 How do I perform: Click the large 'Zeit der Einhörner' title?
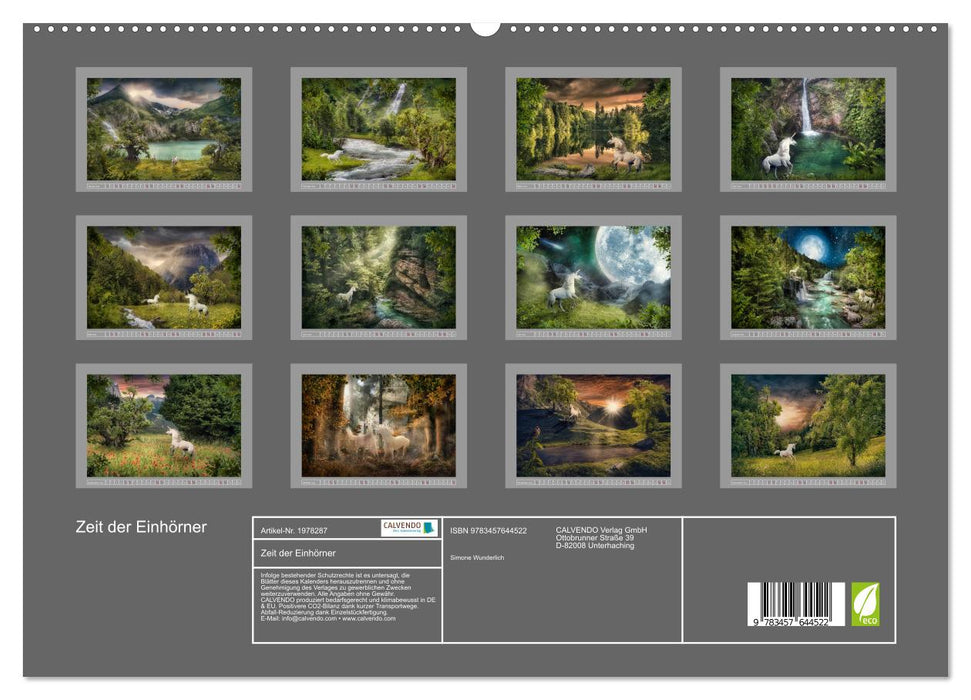pos(141,527)
